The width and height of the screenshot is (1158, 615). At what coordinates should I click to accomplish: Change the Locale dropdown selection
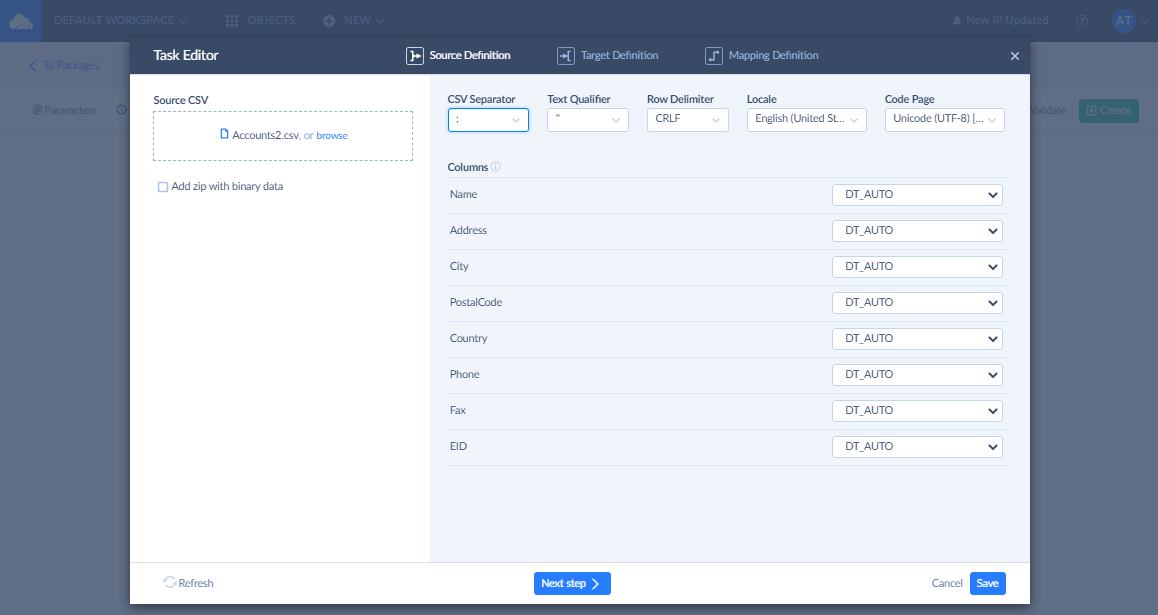[806, 120]
